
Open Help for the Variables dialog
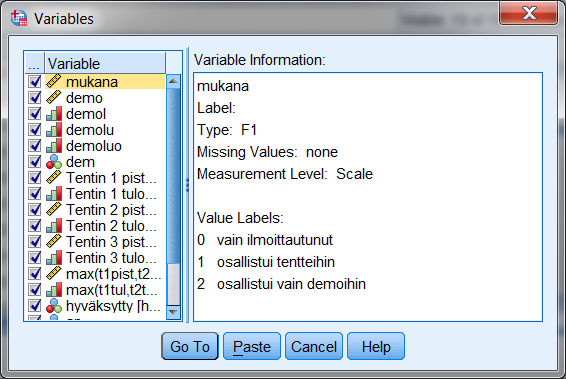[x=376, y=347]
